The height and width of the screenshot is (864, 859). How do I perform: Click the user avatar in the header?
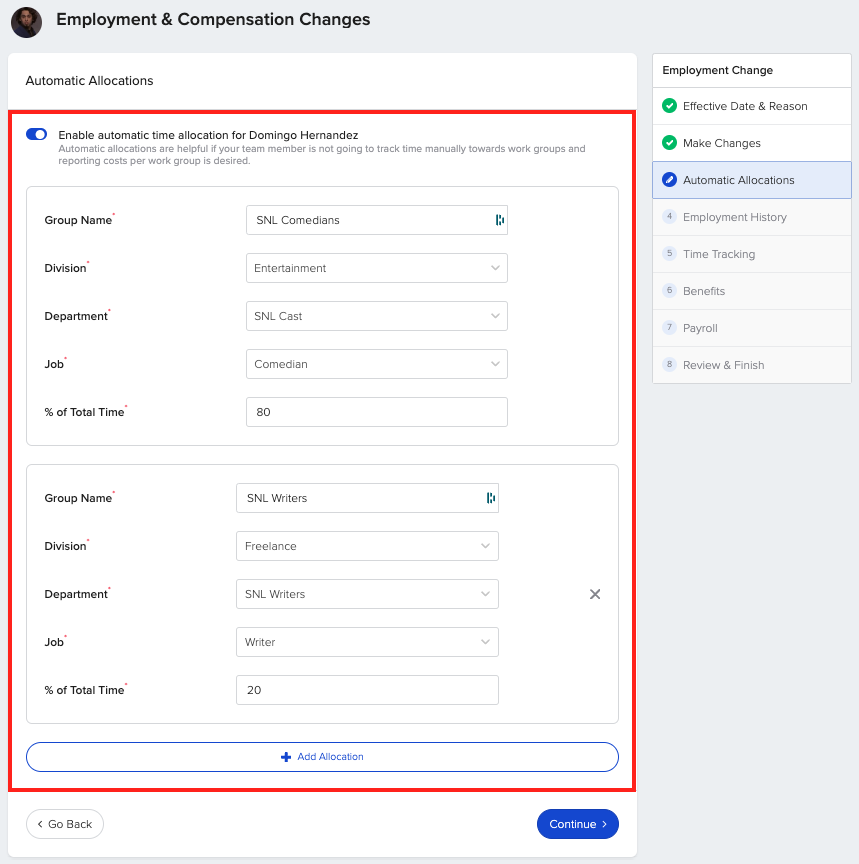coord(26,22)
